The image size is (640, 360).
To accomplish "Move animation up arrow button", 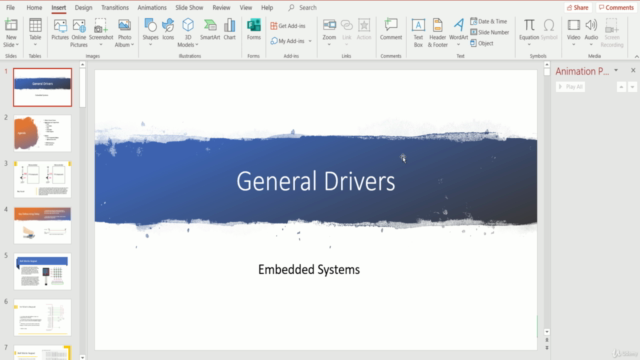I will point(621,87).
